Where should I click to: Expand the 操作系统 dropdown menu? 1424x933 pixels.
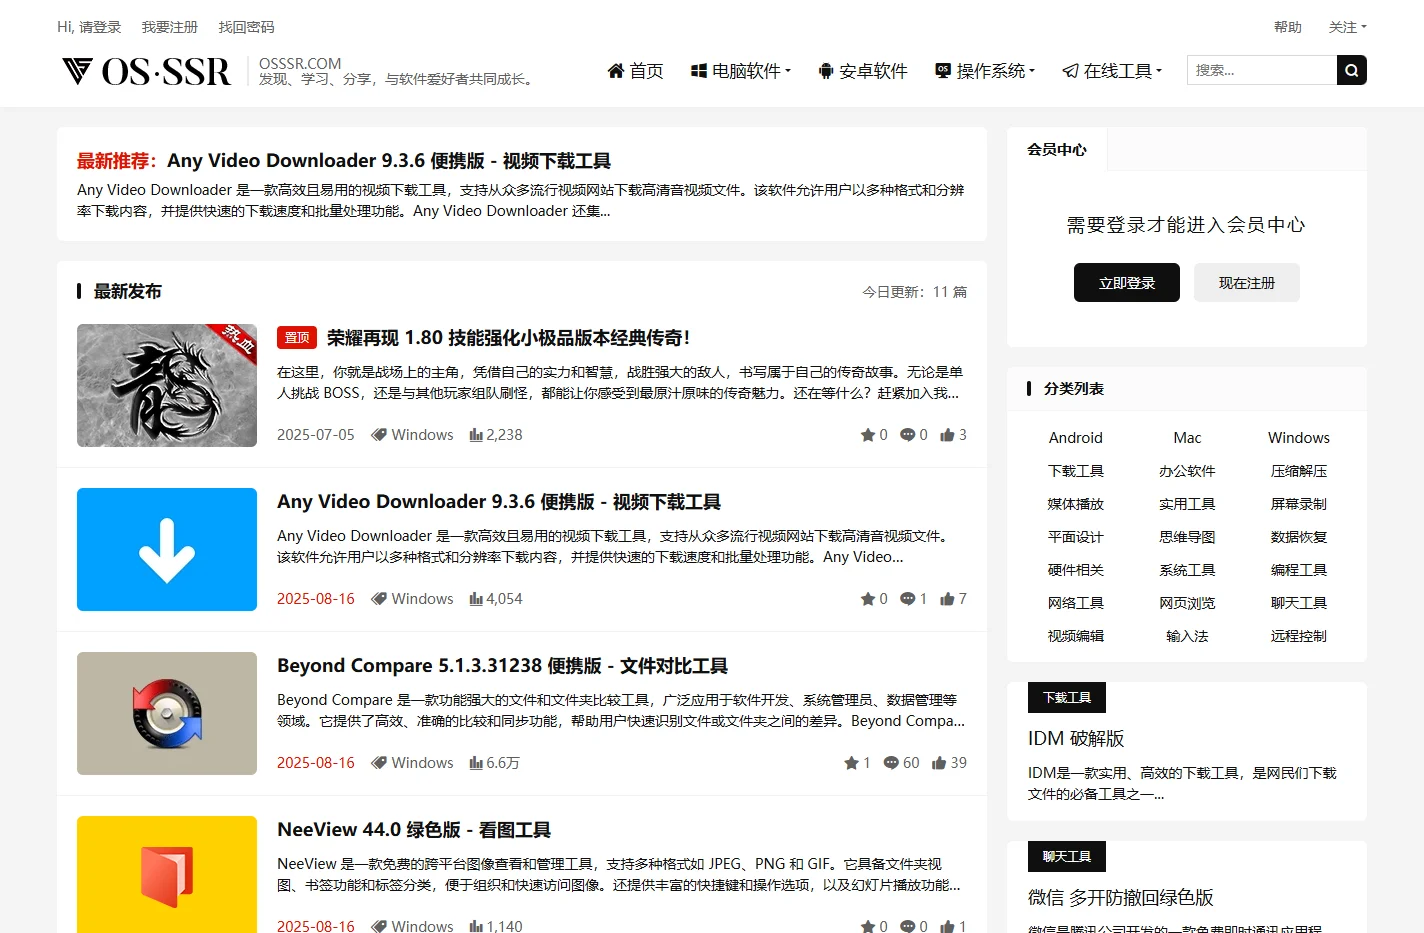pyautogui.click(x=985, y=71)
